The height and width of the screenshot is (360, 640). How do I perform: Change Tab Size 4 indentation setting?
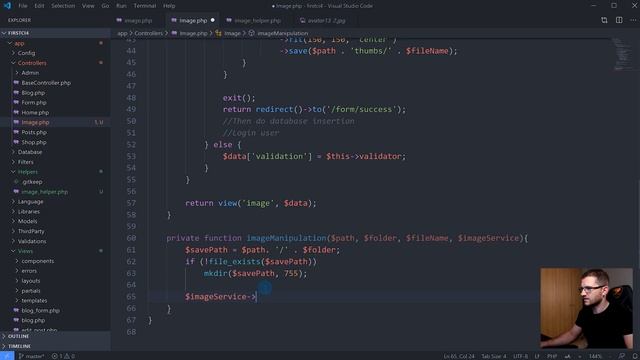(x=494, y=356)
